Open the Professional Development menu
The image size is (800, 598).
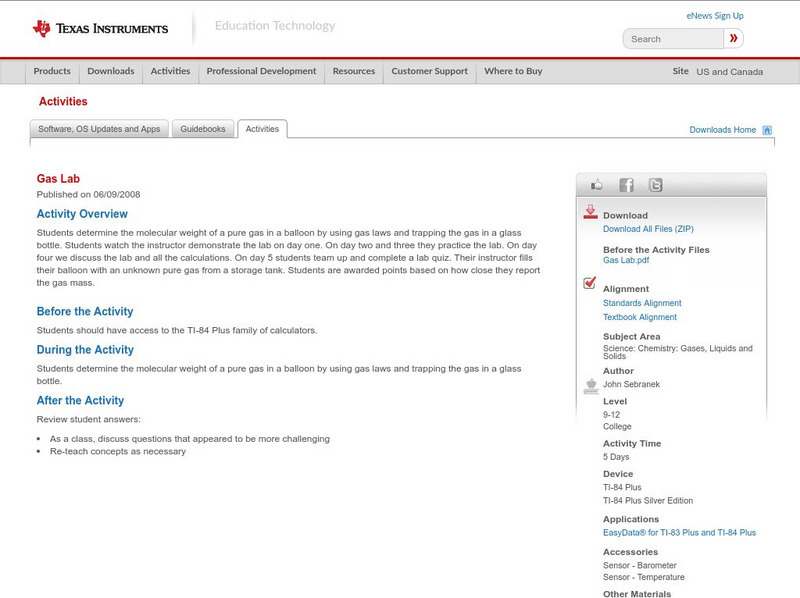pyautogui.click(x=261, y=71)
